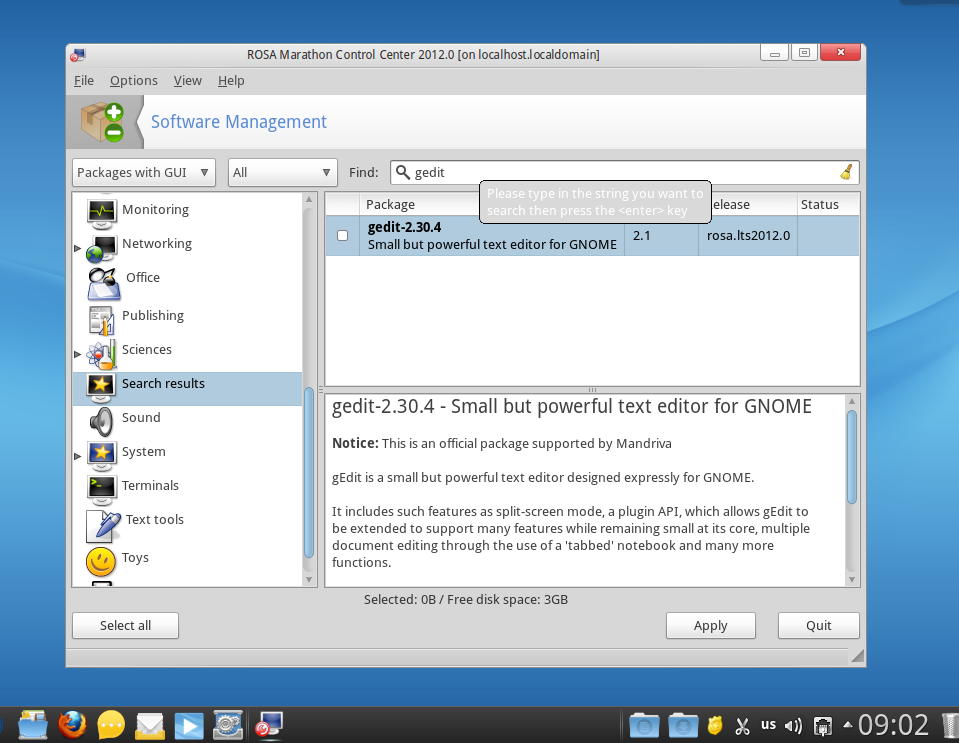The height and width of the screenshot is (743, 959).
Task: Click the clock showing 09:02
Action: (x=893, y=725)
